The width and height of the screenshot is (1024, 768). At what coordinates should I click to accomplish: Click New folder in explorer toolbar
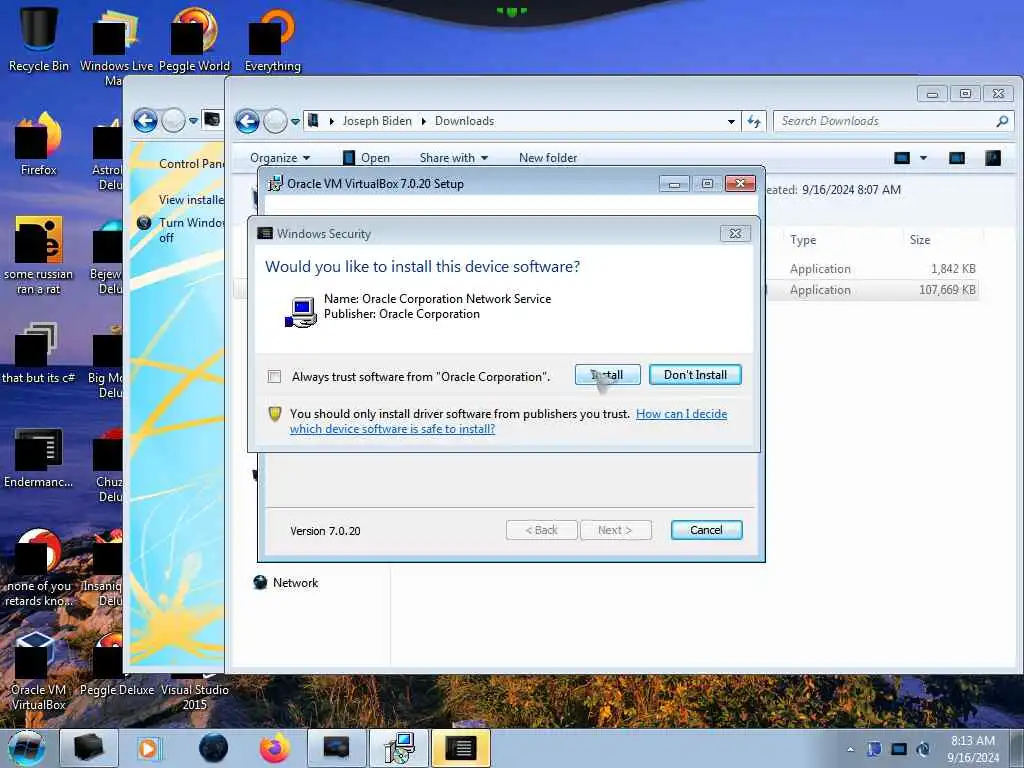pos(548,158)
